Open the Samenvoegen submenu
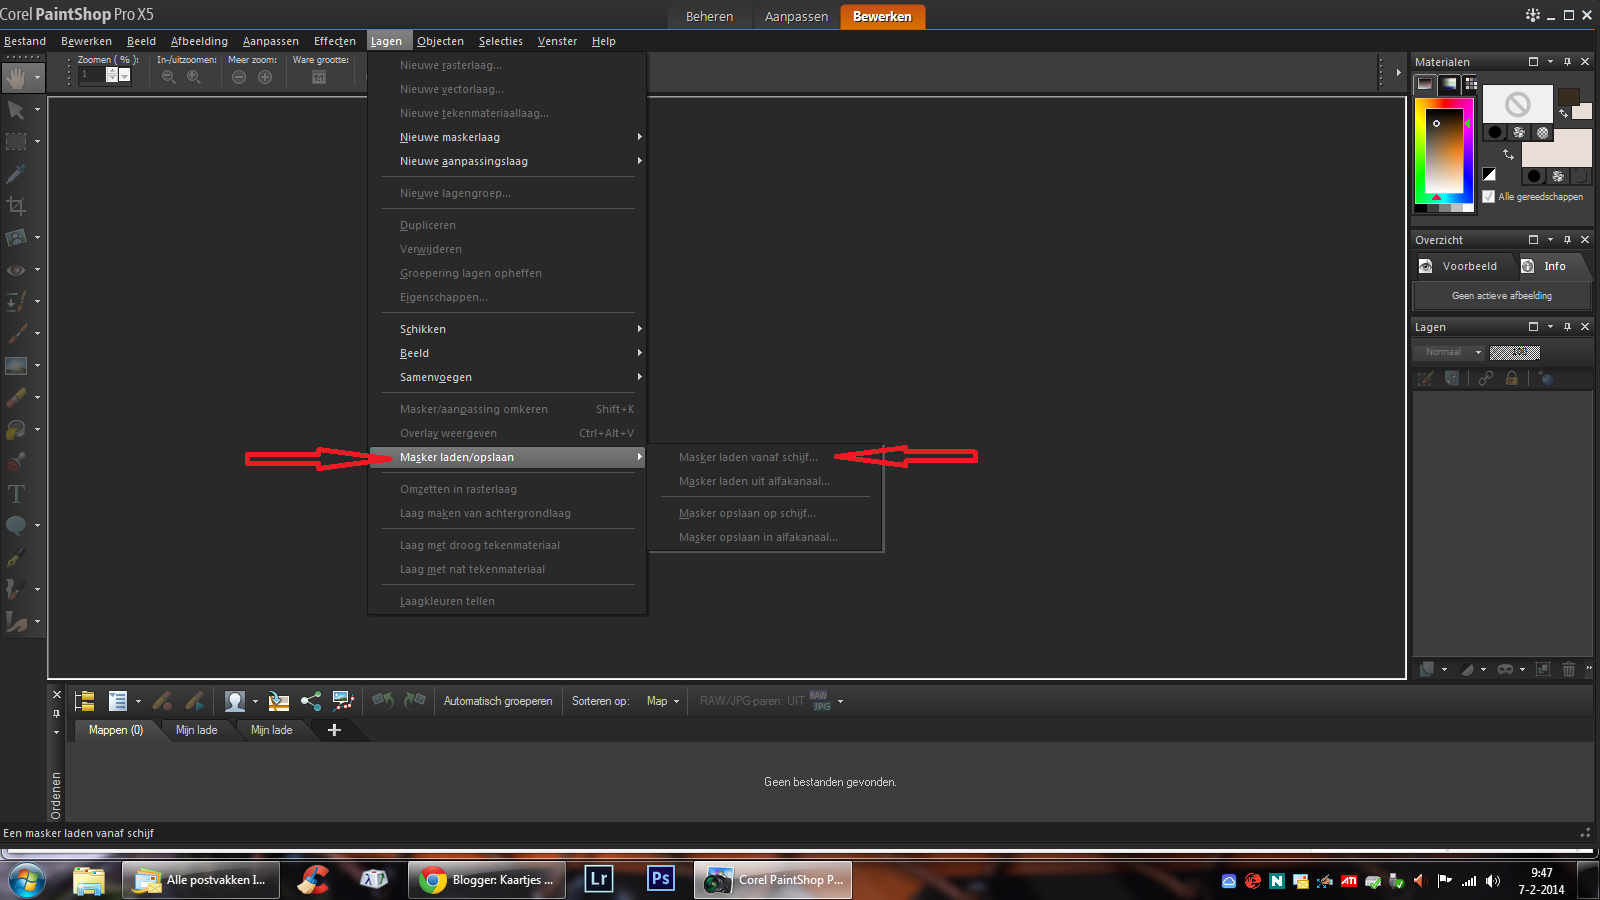The width and height of the screenshot is (1600, 900). click(507, 377)
